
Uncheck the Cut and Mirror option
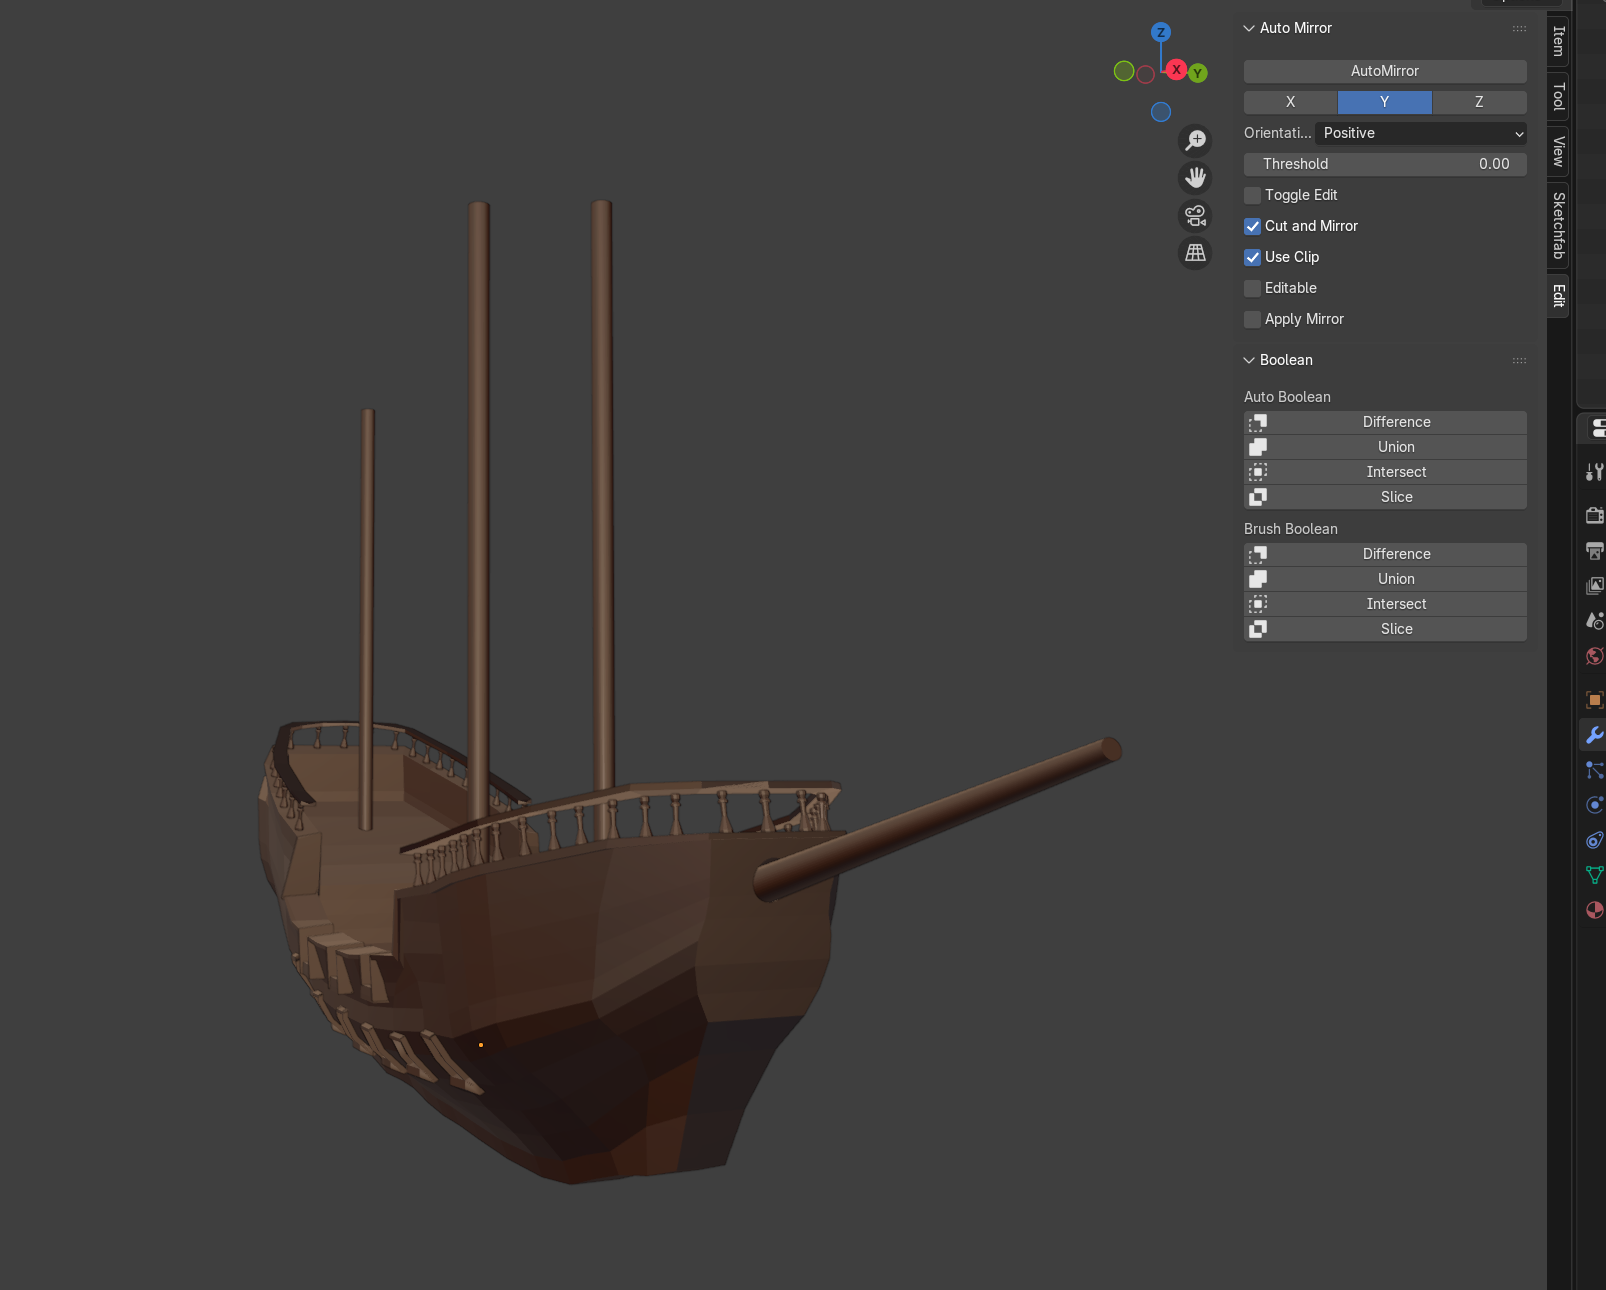[1253, 226]
